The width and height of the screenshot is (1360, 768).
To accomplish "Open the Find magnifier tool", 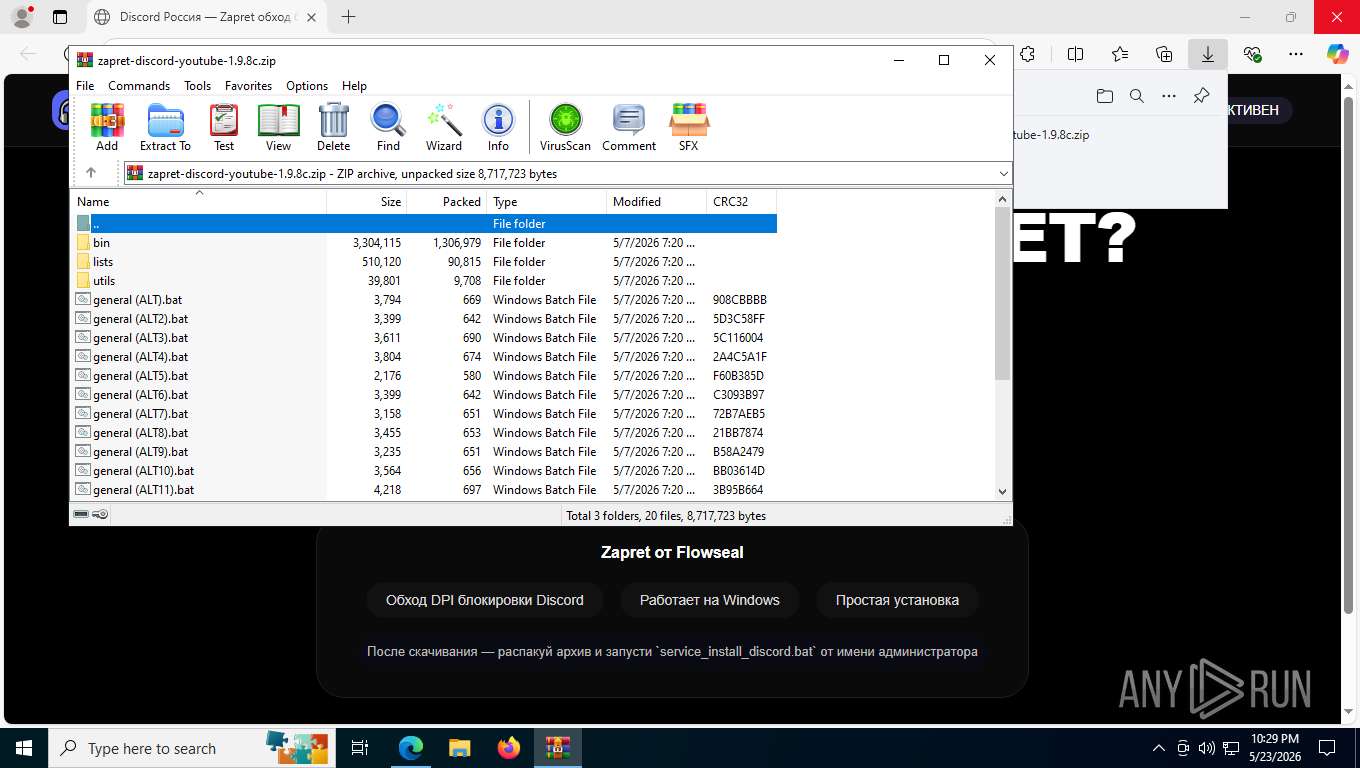I will tap(388, 127).
